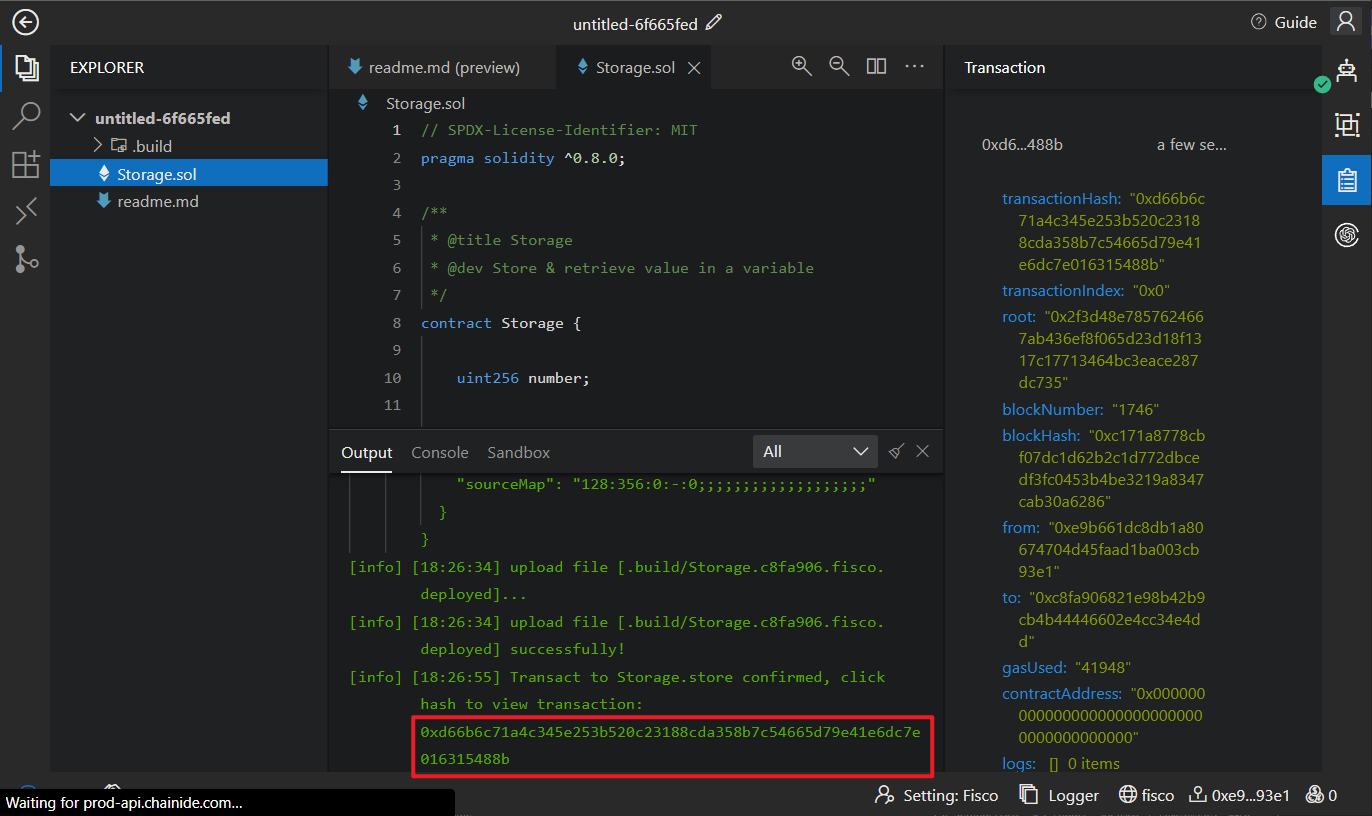Clear output with the broom icon
Image resolution: width=1372 pixels, height=816 pixels.
pyautogui.click(x=896, y=451)
